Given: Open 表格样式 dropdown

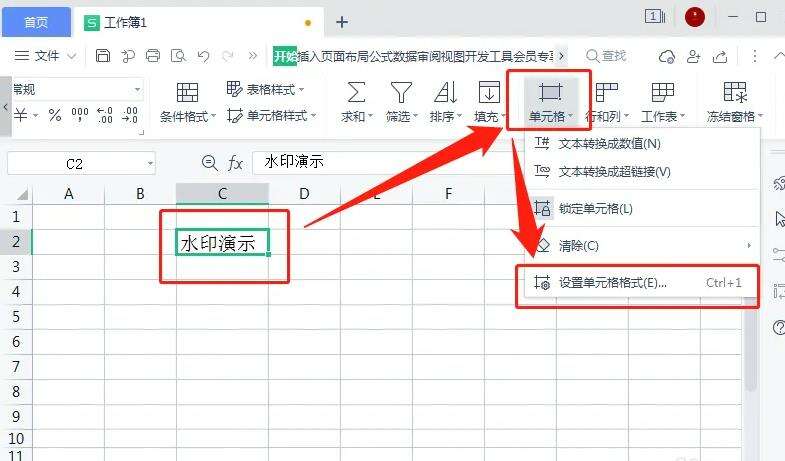Looking at the screenshot, I should 266,90.
